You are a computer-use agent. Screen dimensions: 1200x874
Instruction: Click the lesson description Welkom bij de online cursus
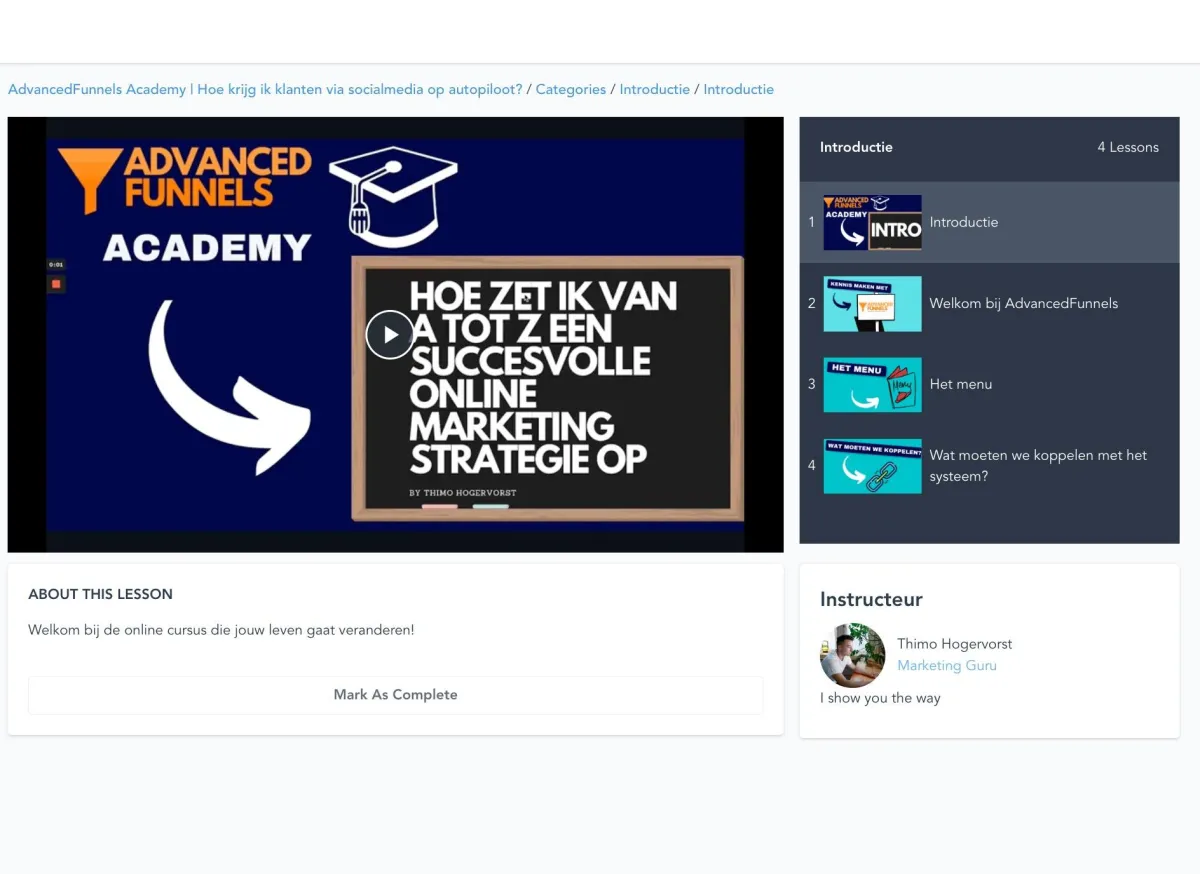tap(221, 630)
